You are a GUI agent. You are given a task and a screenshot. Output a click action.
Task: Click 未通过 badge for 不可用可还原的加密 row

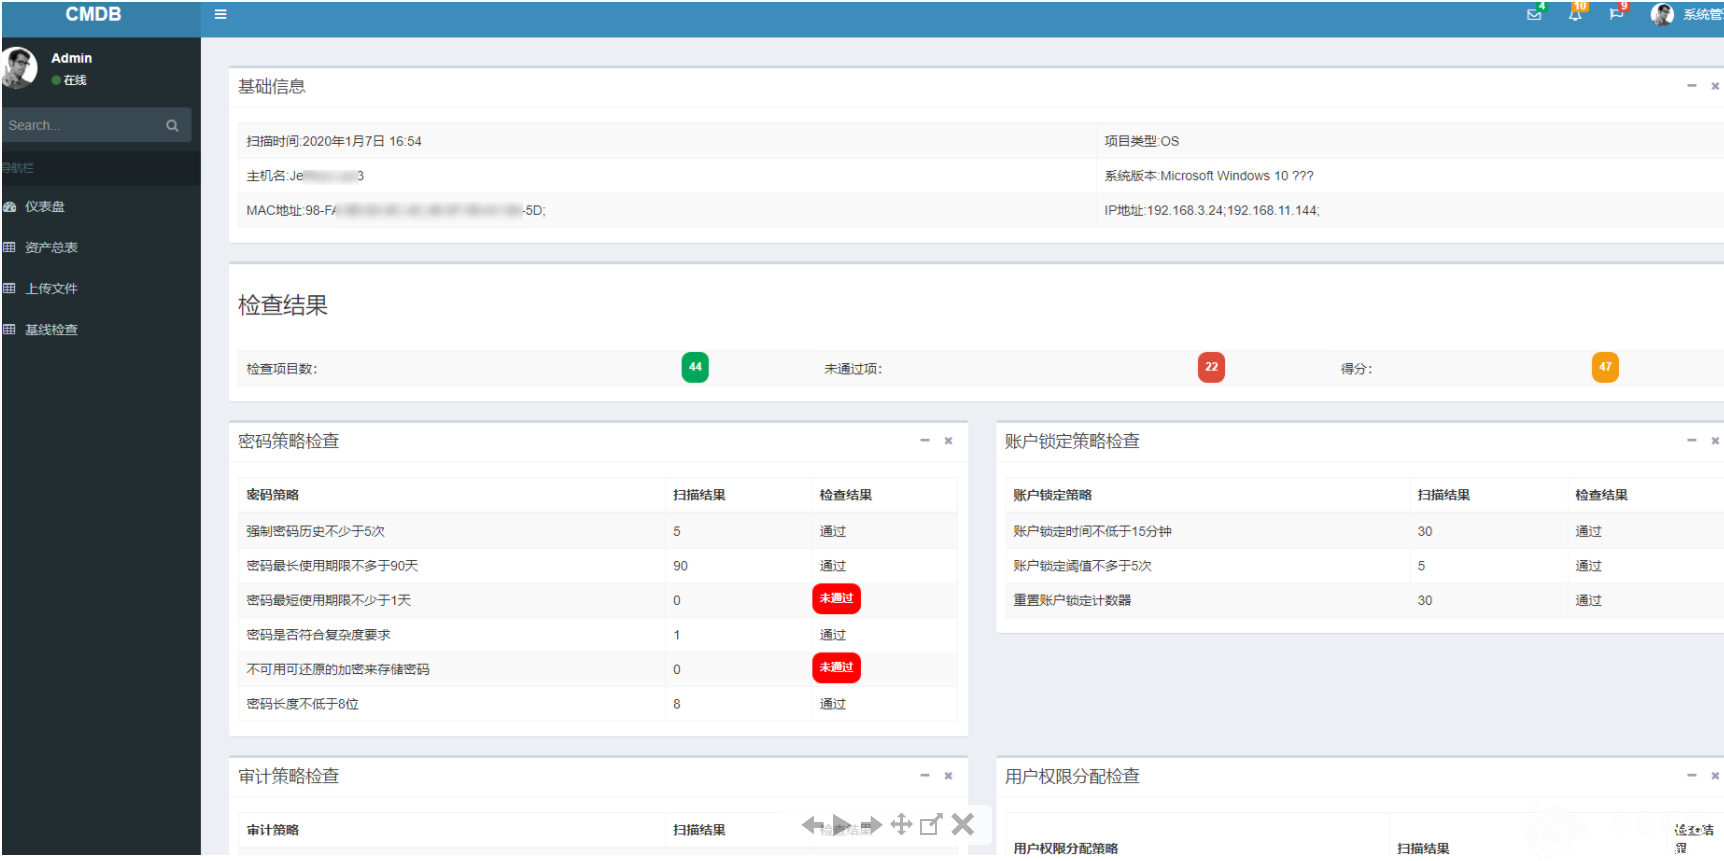836,668
